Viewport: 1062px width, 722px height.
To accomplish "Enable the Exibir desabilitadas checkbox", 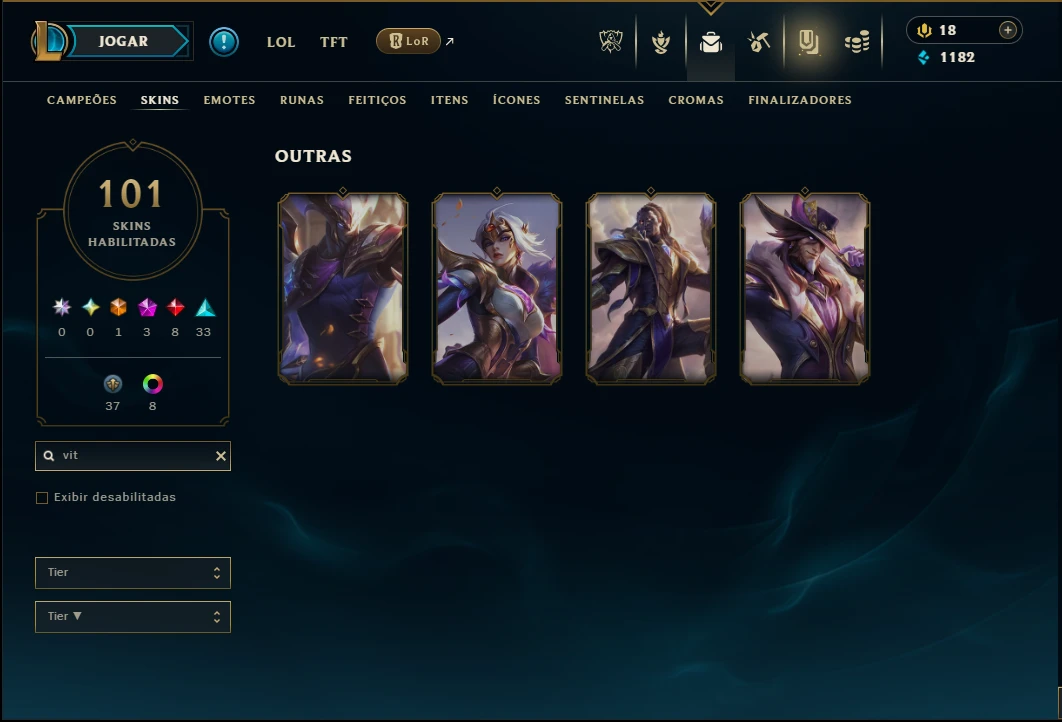I will click(42, 498).
